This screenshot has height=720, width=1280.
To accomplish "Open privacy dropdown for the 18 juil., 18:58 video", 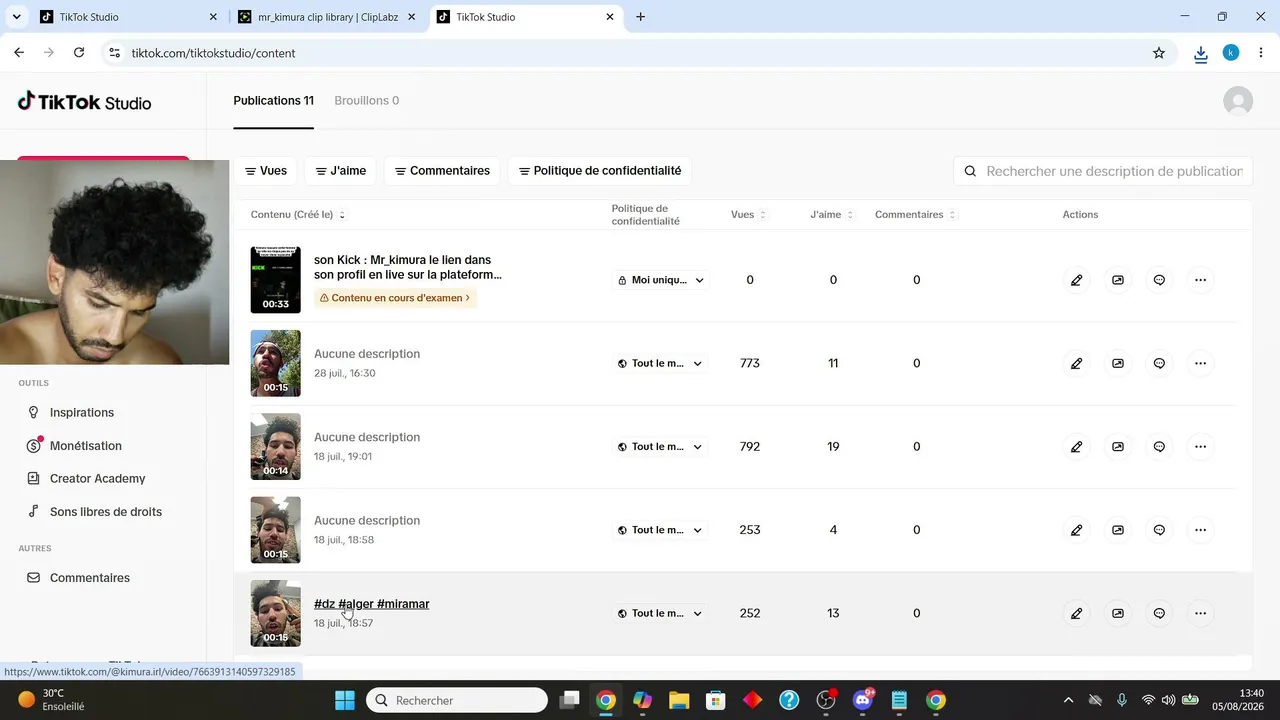I will [660, 530].
